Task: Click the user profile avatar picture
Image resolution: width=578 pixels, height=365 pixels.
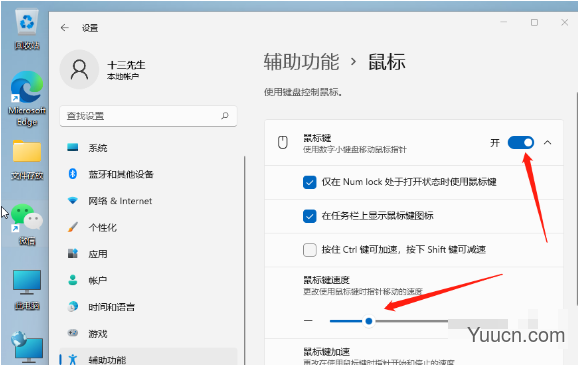Action: (x=79, y=69)
